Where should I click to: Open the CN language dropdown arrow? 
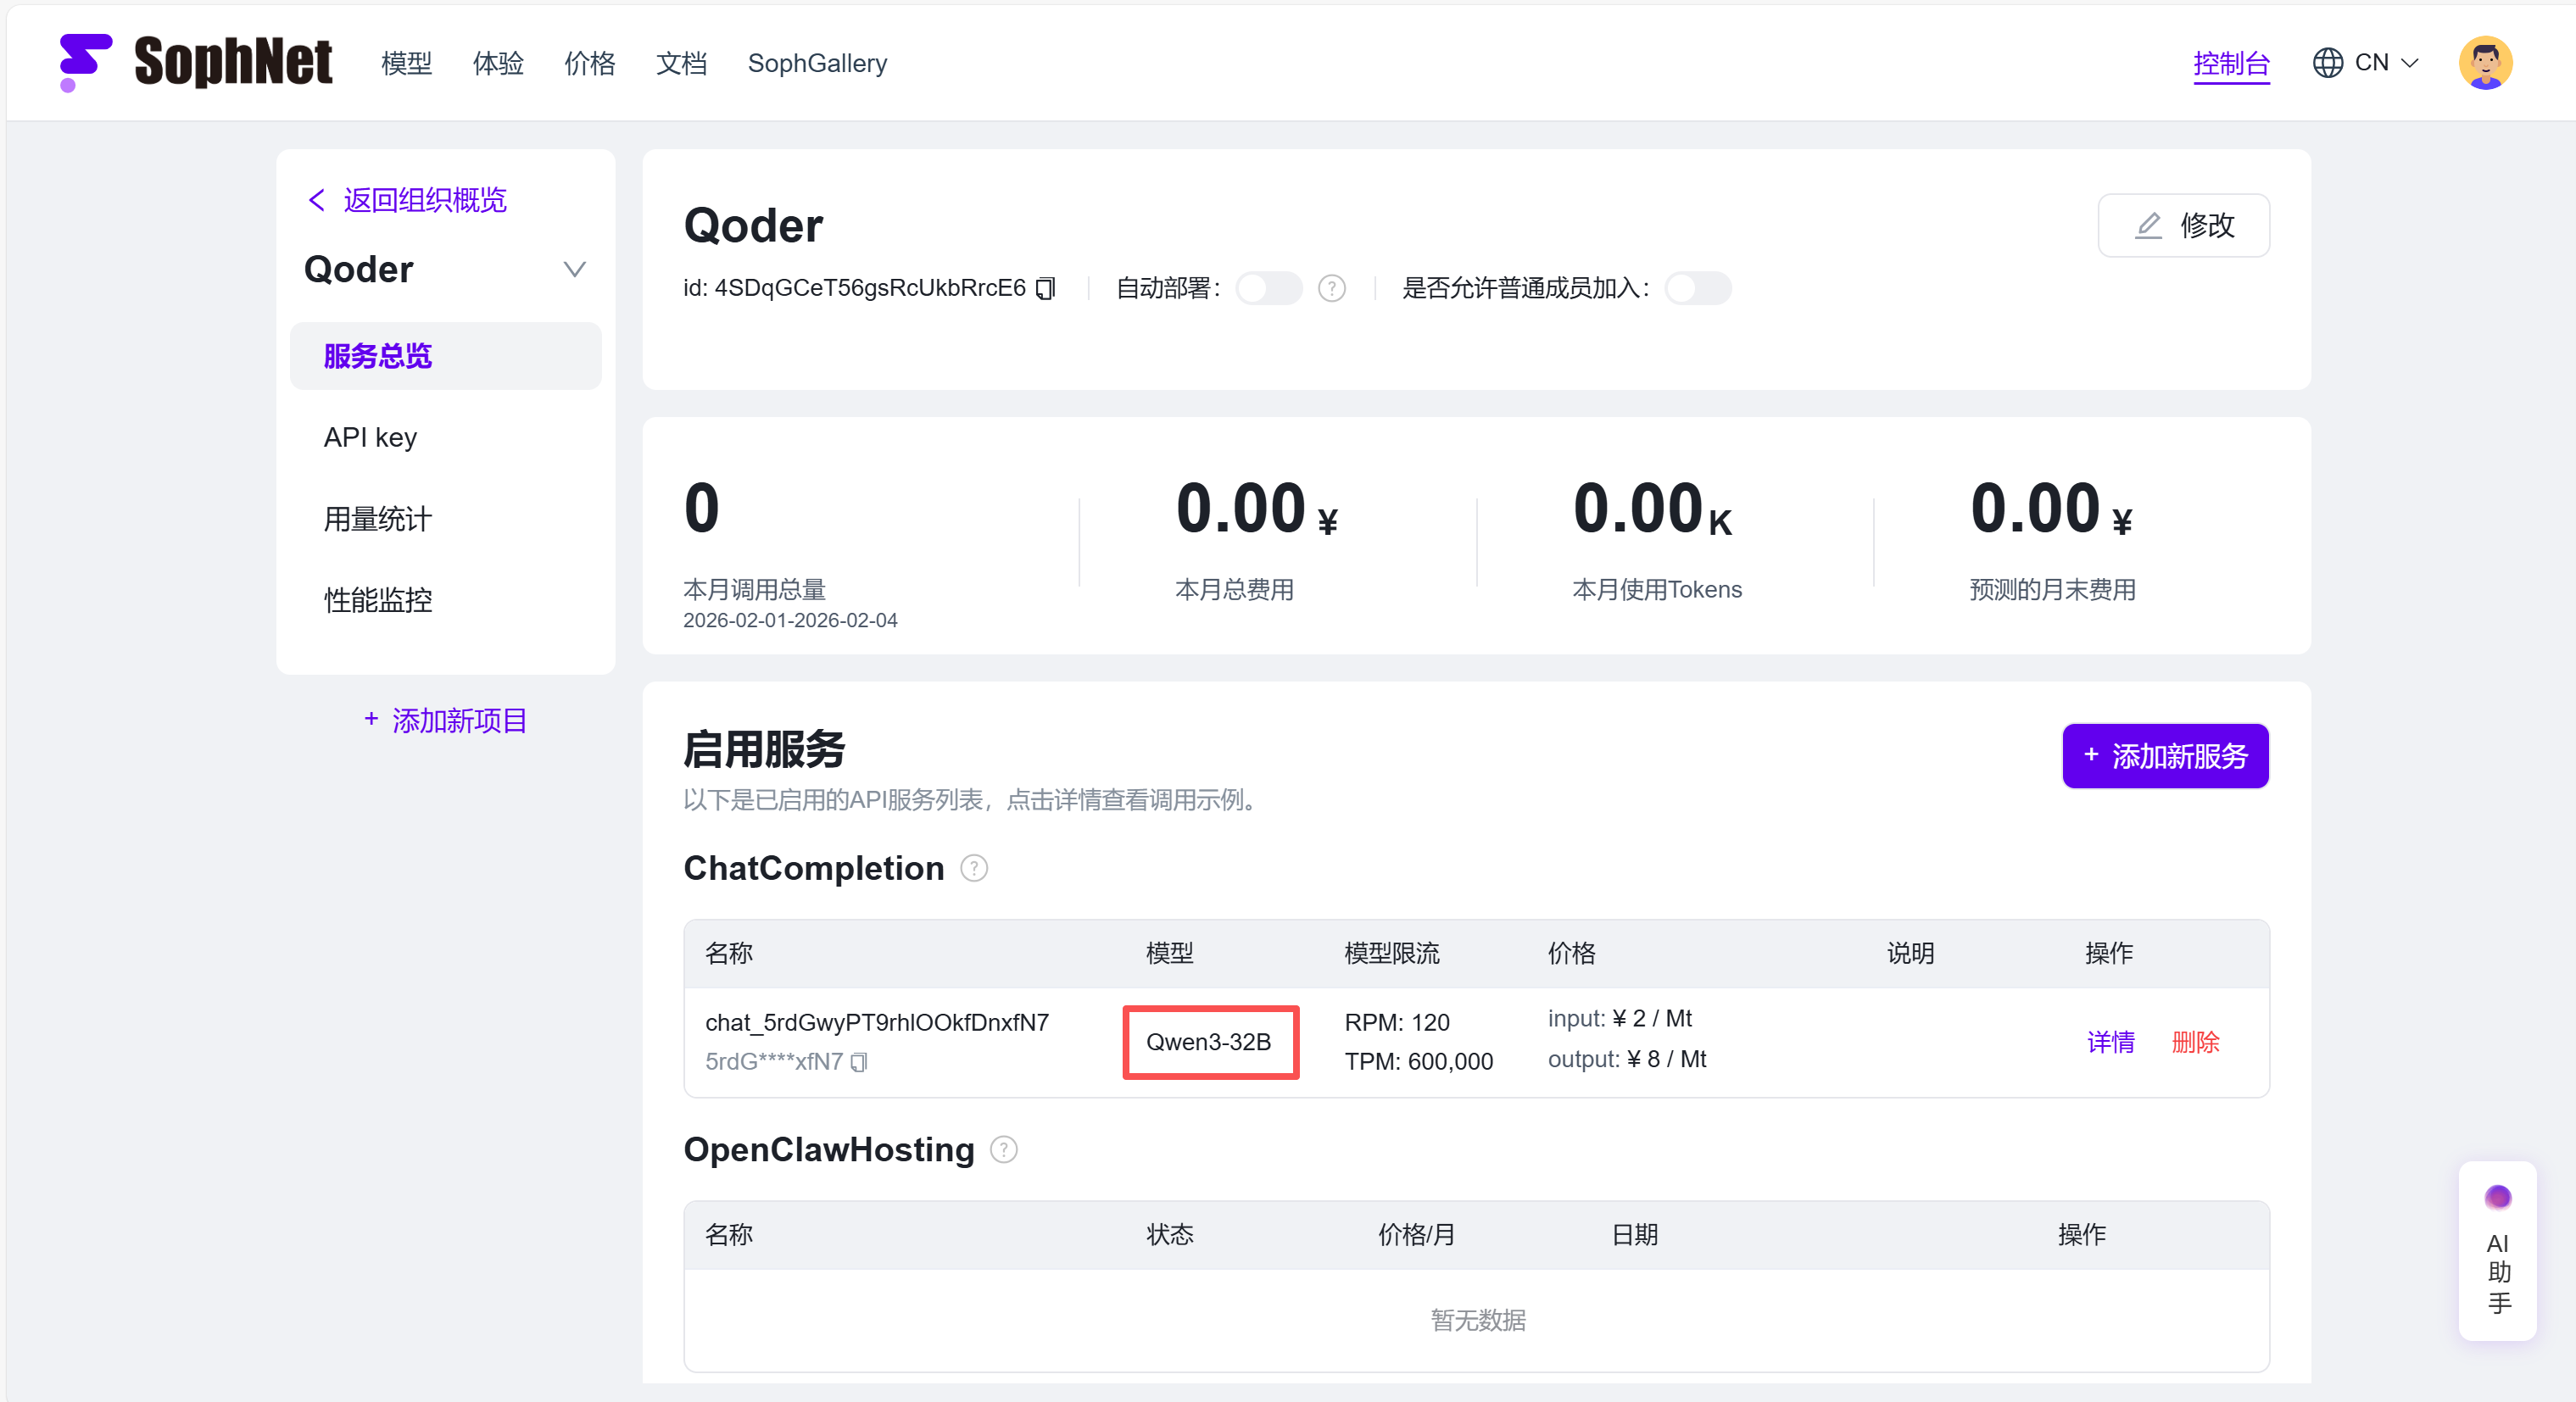coord(2410,63)
